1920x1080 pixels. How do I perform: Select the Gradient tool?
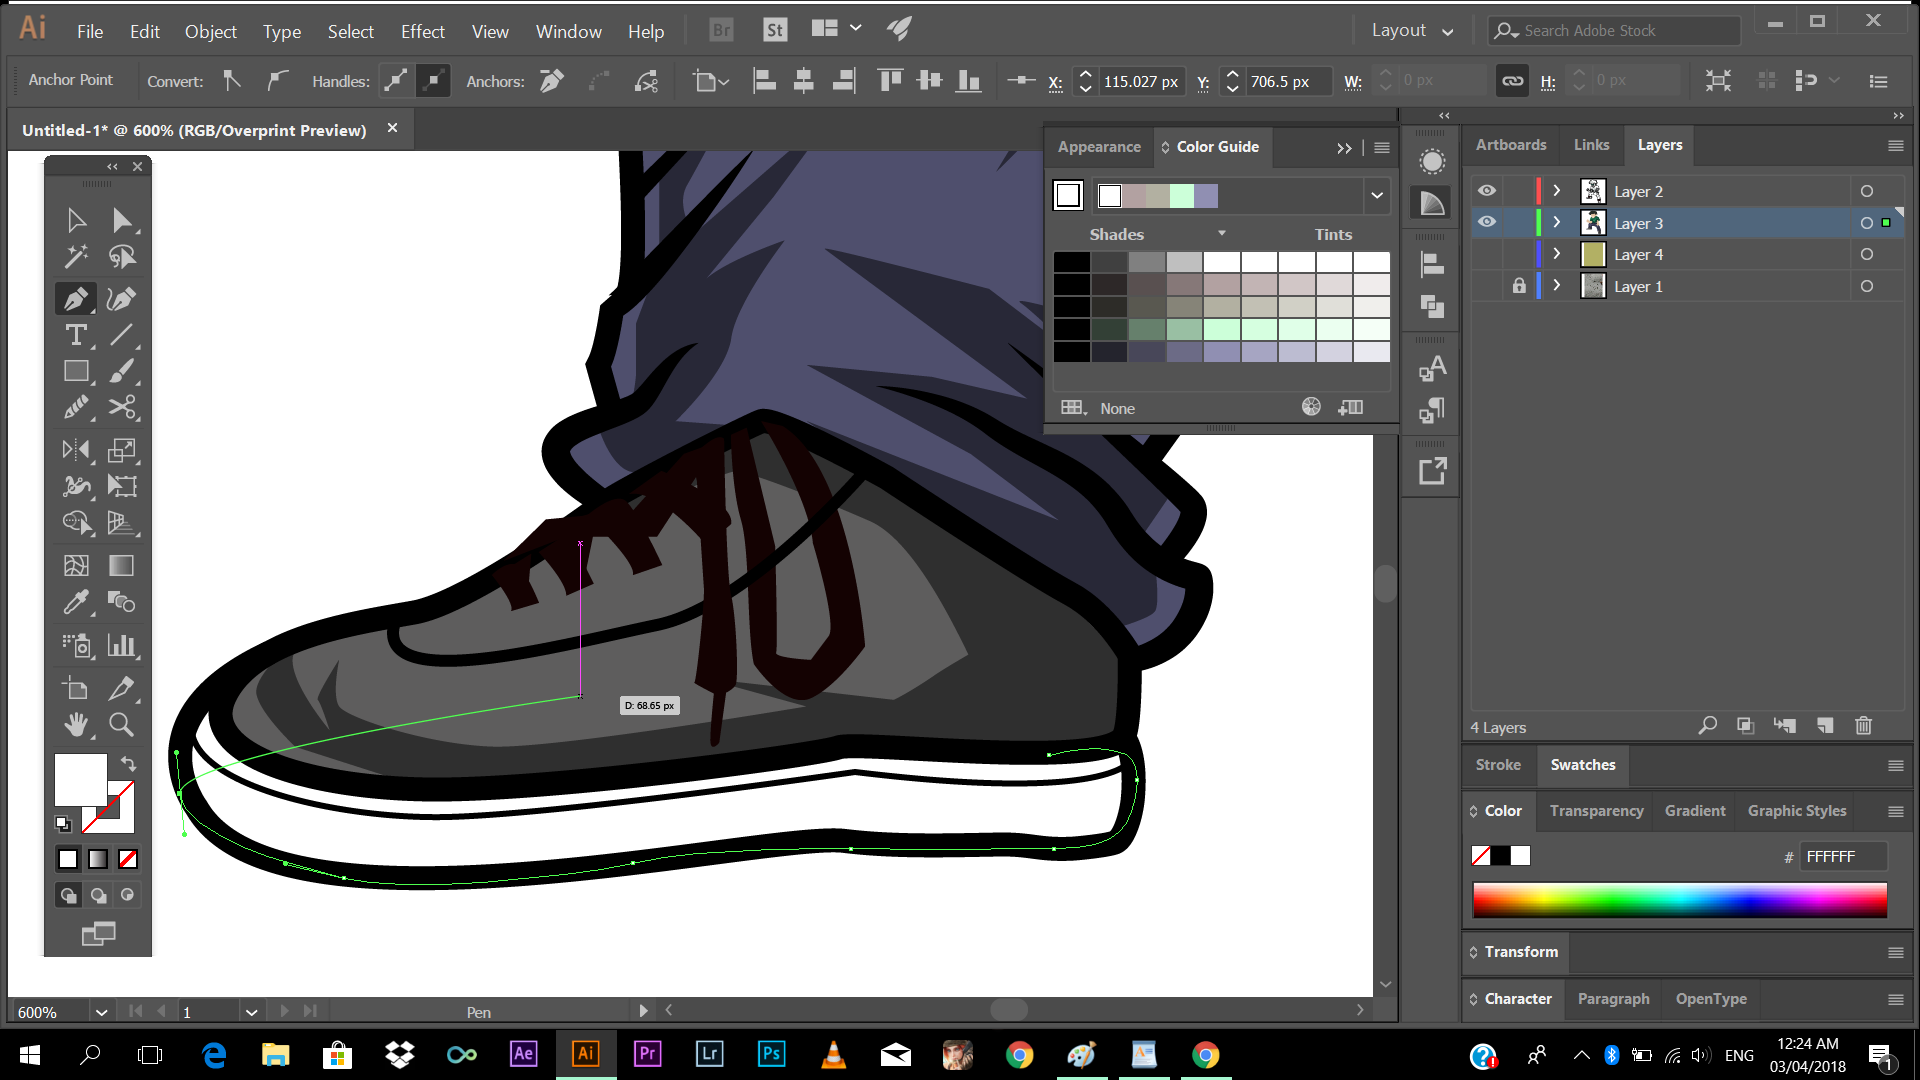tap(122, 566)
